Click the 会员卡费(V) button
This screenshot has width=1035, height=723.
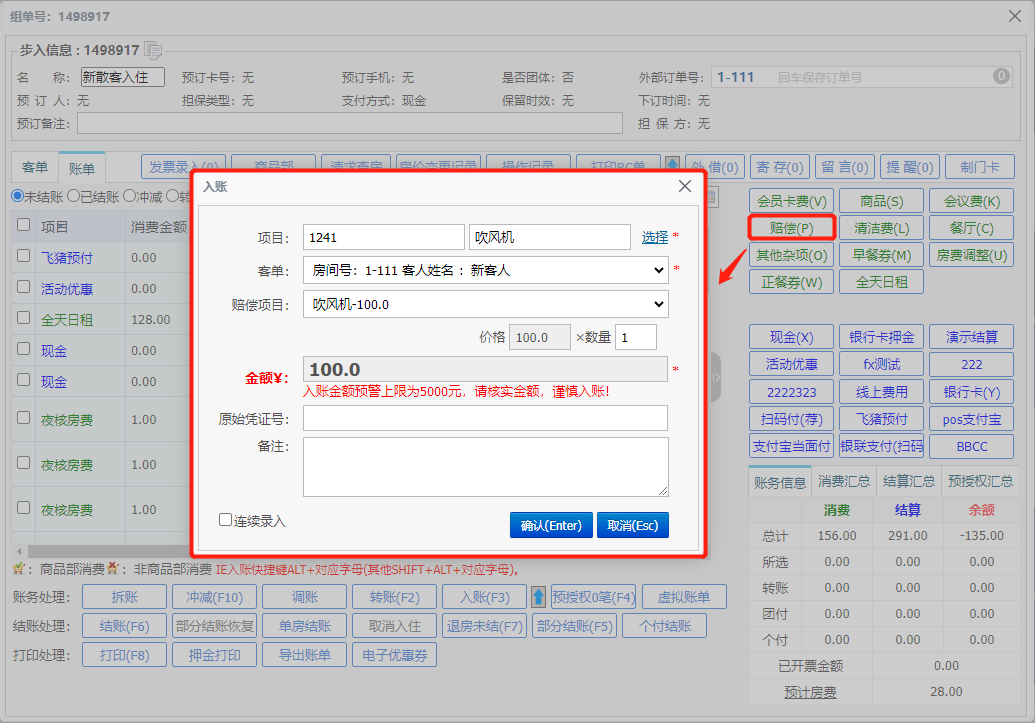coord(791,201)
